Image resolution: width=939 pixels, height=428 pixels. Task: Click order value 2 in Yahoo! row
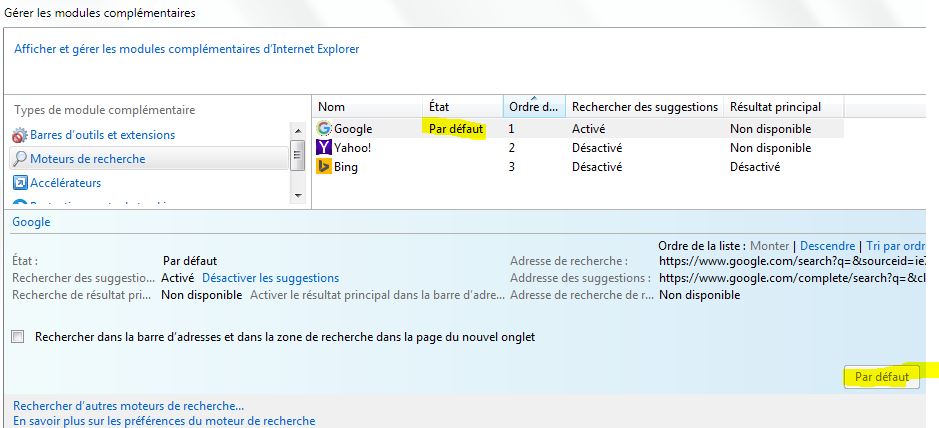point(511,148)
